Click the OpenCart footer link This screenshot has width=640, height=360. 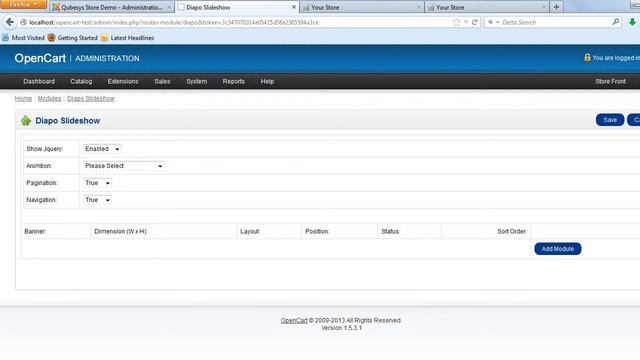(x=294, y=320)
